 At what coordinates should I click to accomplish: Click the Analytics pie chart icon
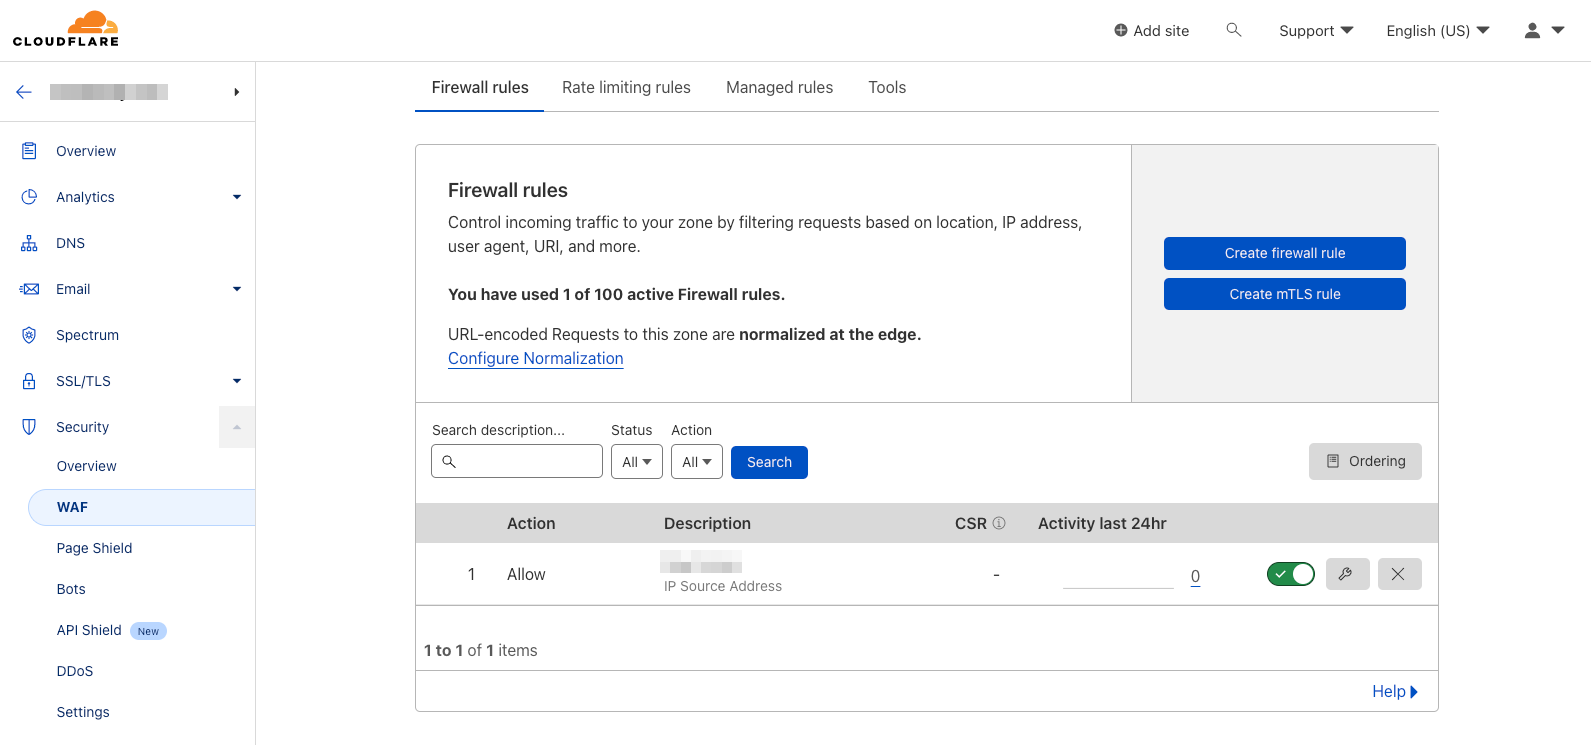(x=29, y=197)
